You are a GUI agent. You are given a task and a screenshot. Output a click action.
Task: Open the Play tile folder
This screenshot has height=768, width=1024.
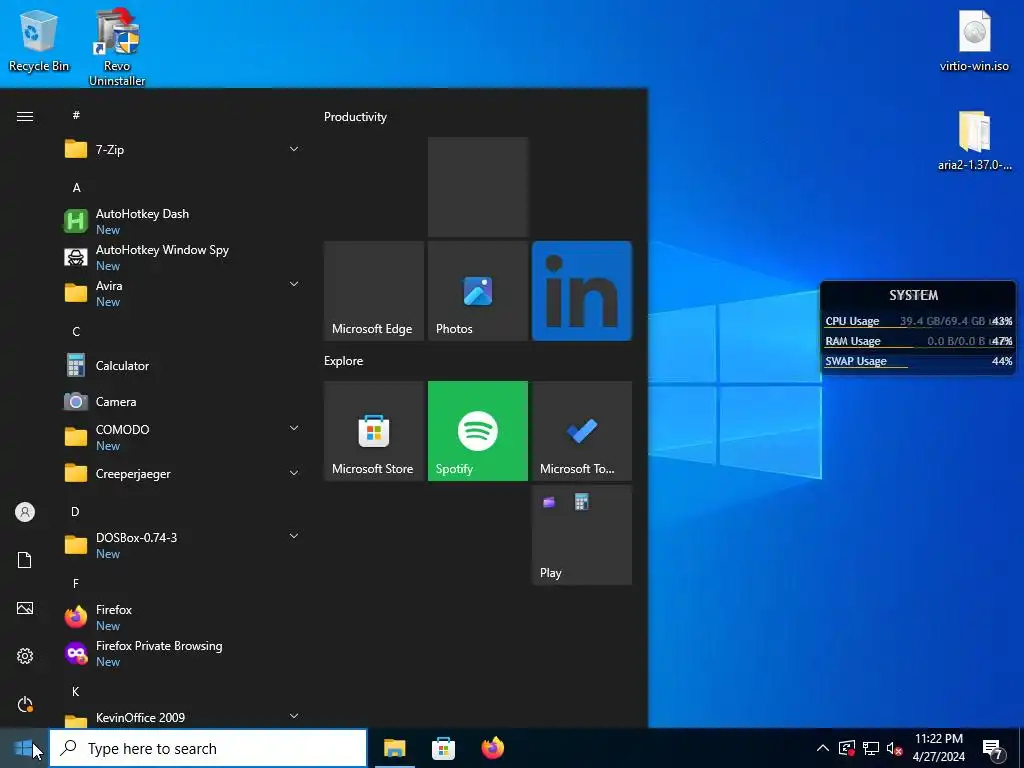click(582, 535)
